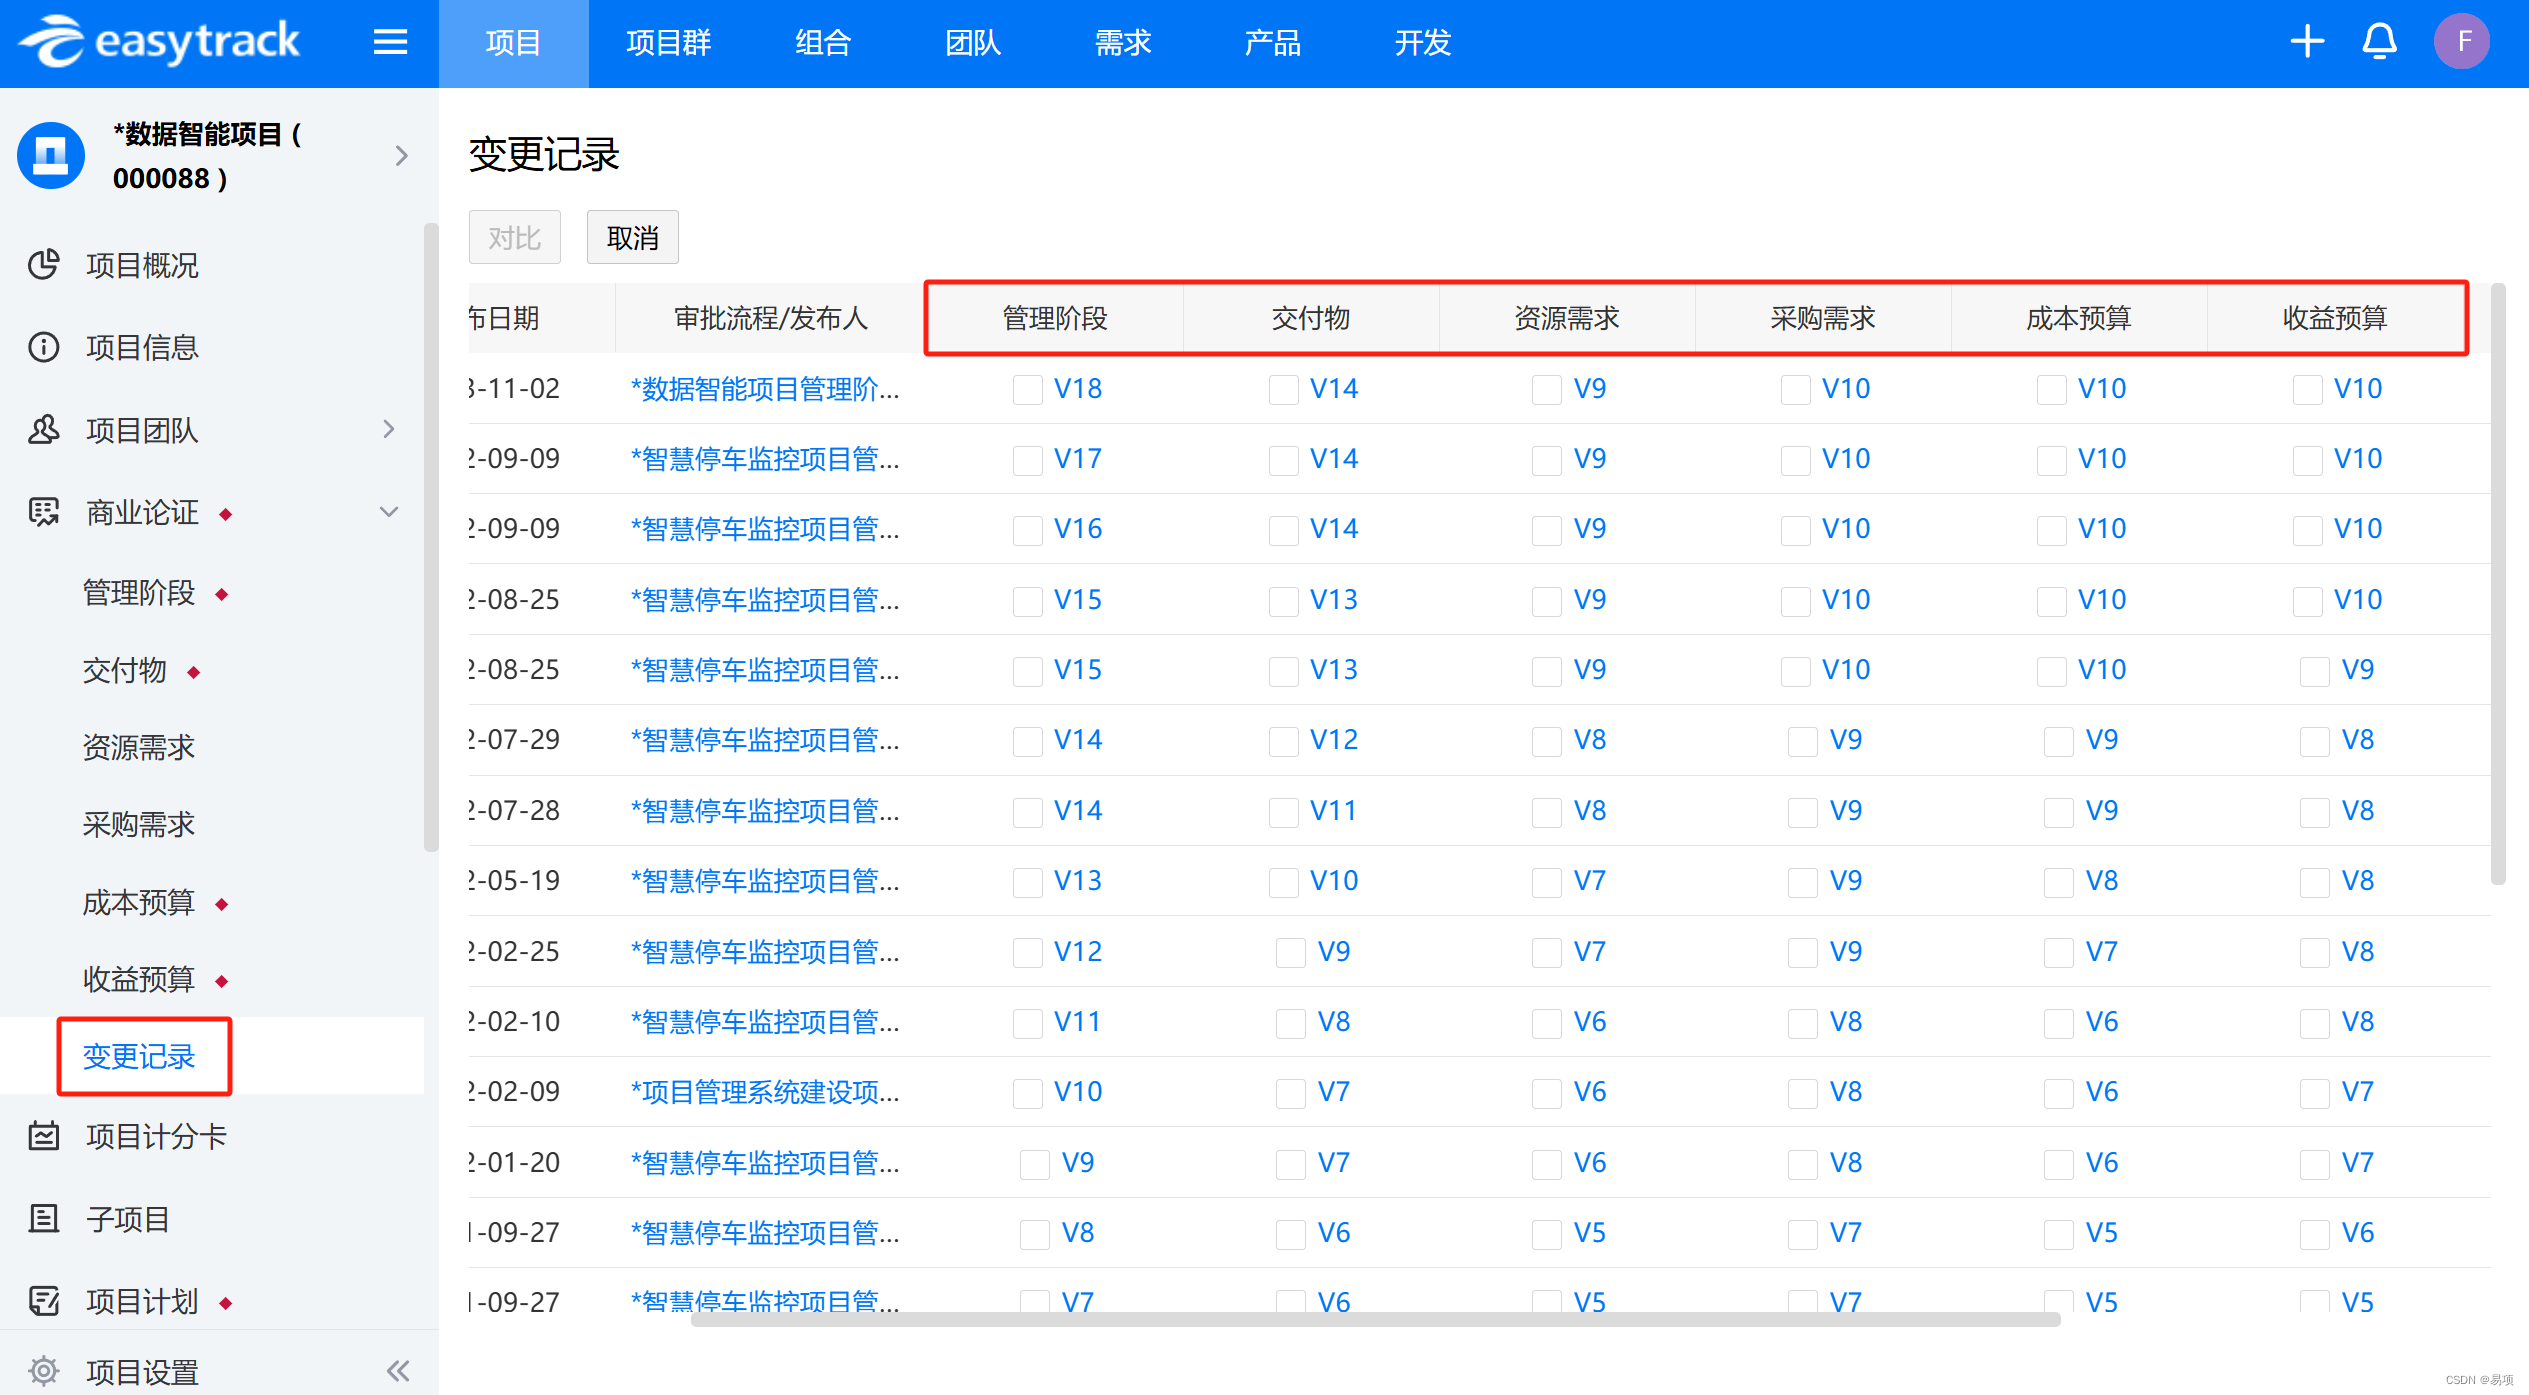Check the V17 管理阶段 checkbox
The width and height of the screenshot is (2529, 1395).
(1027, 460)
